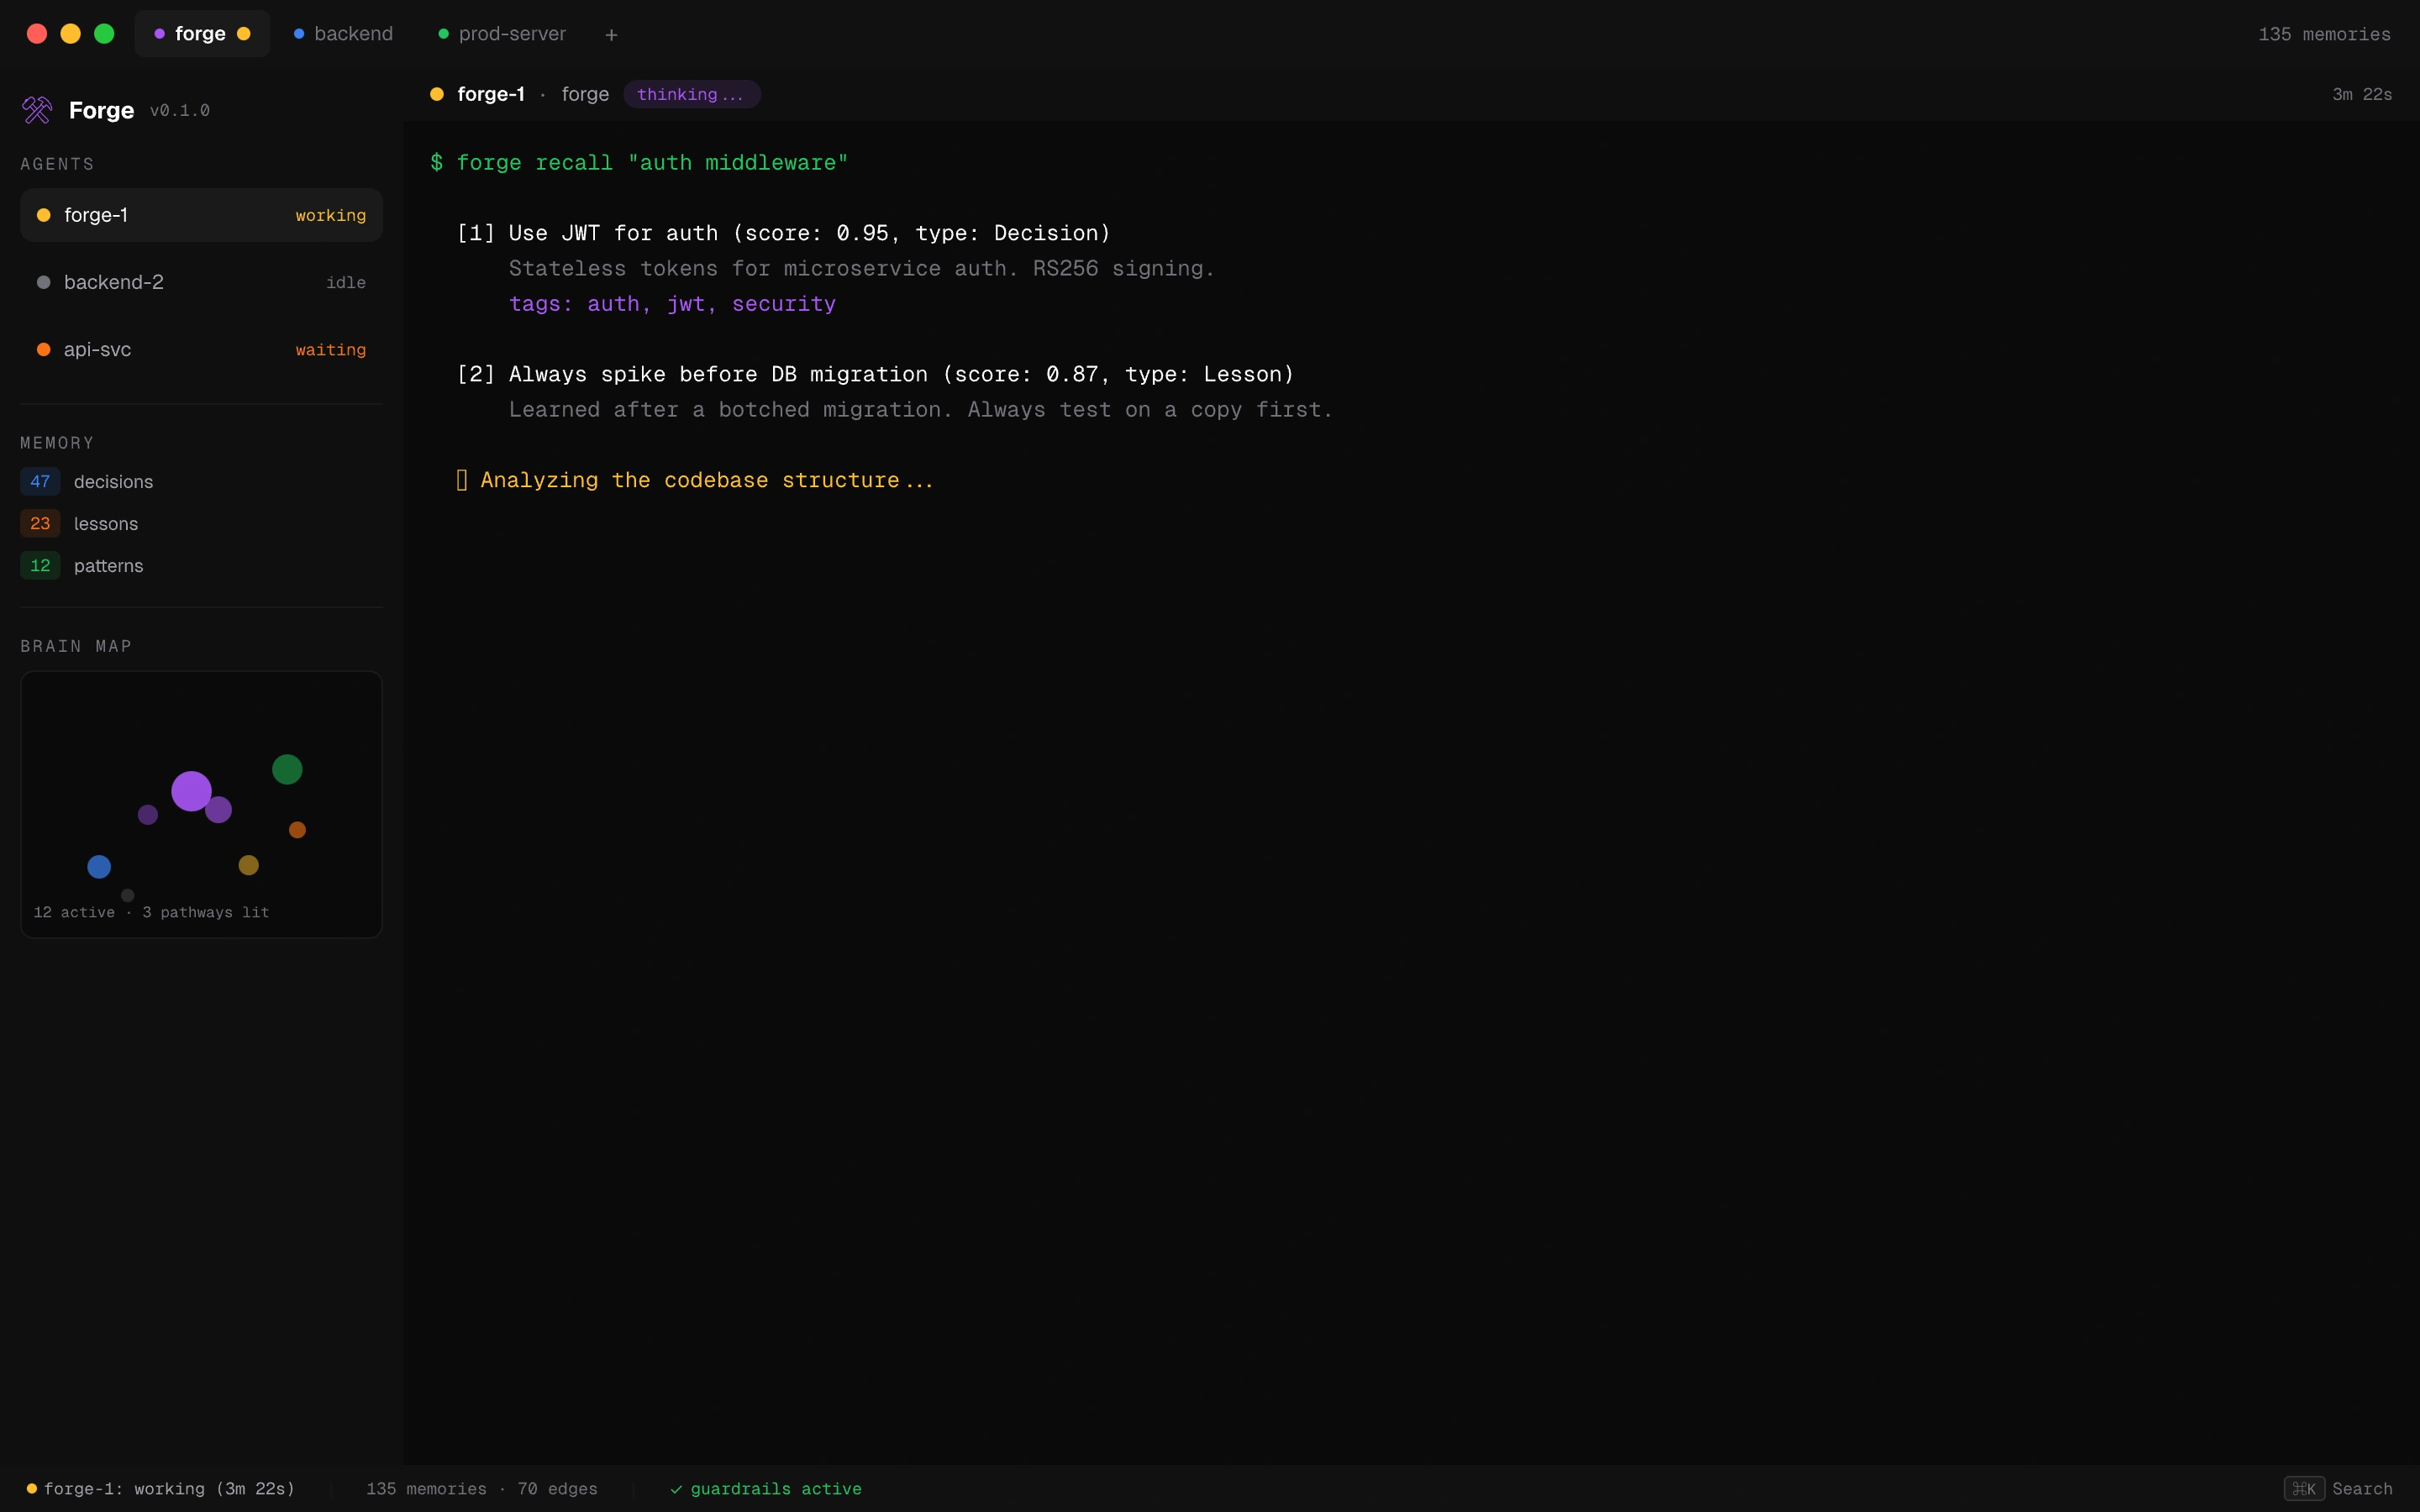2420x1512 pixels.
Task: Collapse the BRAIN MAP section
Action: [x=76, y=646]
